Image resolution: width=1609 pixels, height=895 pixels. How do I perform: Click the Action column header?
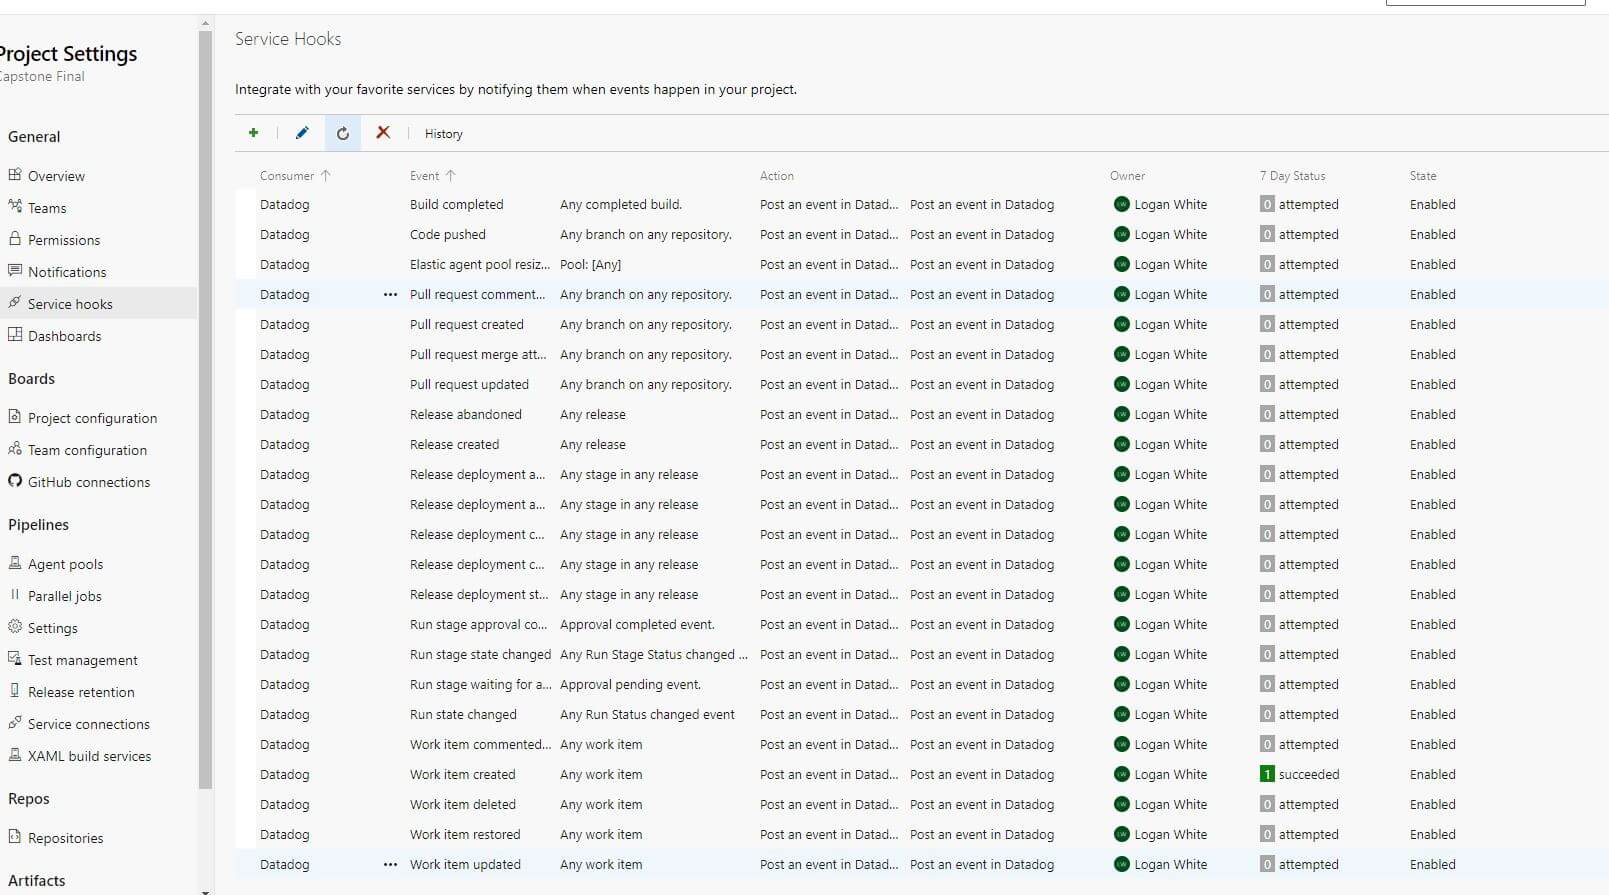click(x=777, y=176)
